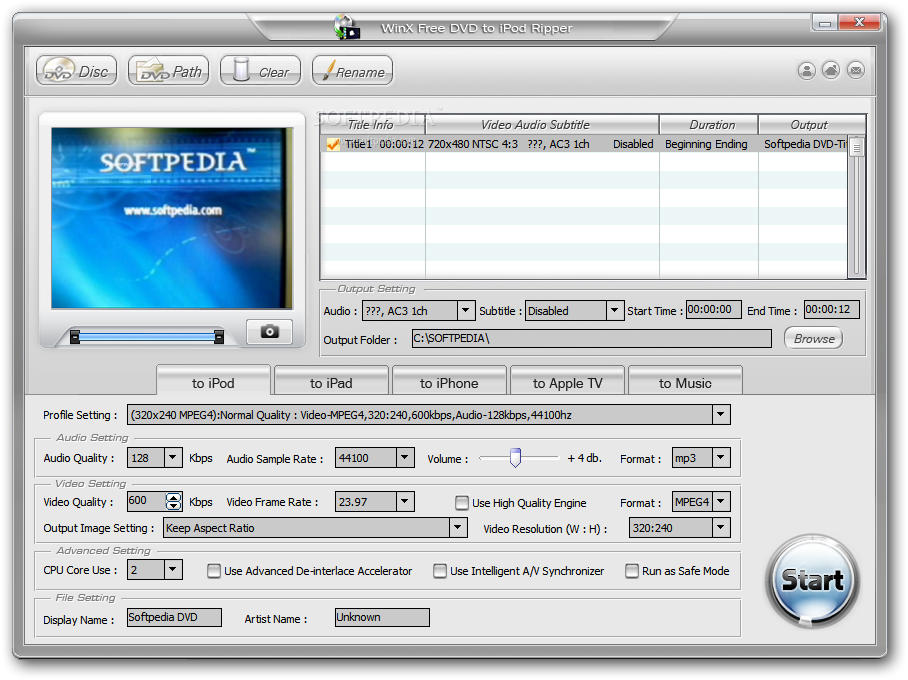Clear the title list
The height and width of the screenshot is (680, 908).
tap(261, 71)
